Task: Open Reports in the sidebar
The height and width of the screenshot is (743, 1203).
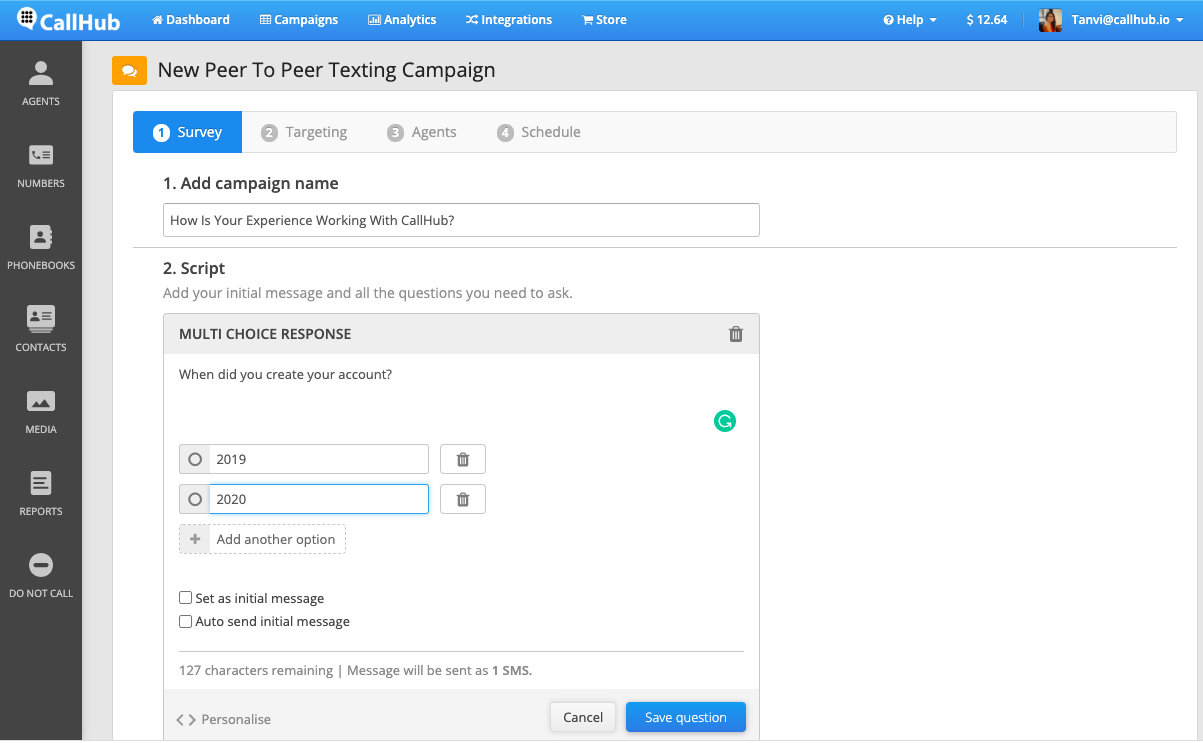Action: point(41,492)
